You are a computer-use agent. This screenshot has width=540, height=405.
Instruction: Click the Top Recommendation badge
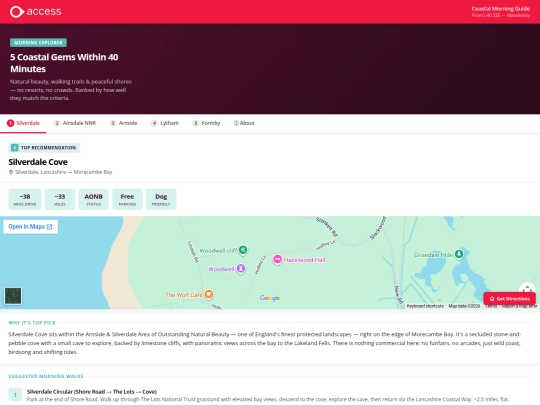click(x=44, y=148)
